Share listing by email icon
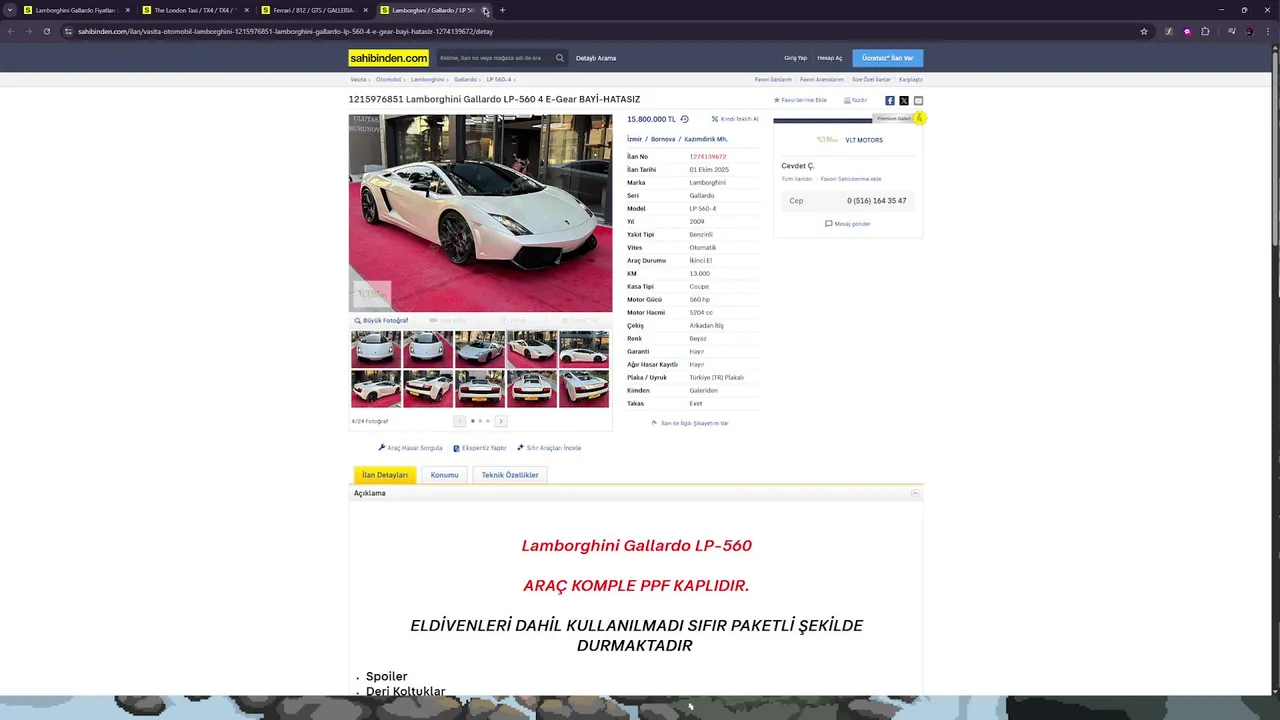1280x720 pixels. 918,100
